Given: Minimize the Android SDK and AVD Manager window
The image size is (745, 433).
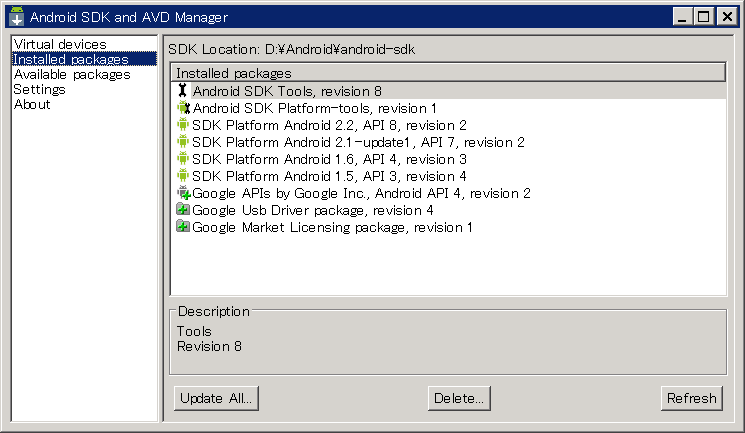Looking at the screenshot, I should click(682, 17).
